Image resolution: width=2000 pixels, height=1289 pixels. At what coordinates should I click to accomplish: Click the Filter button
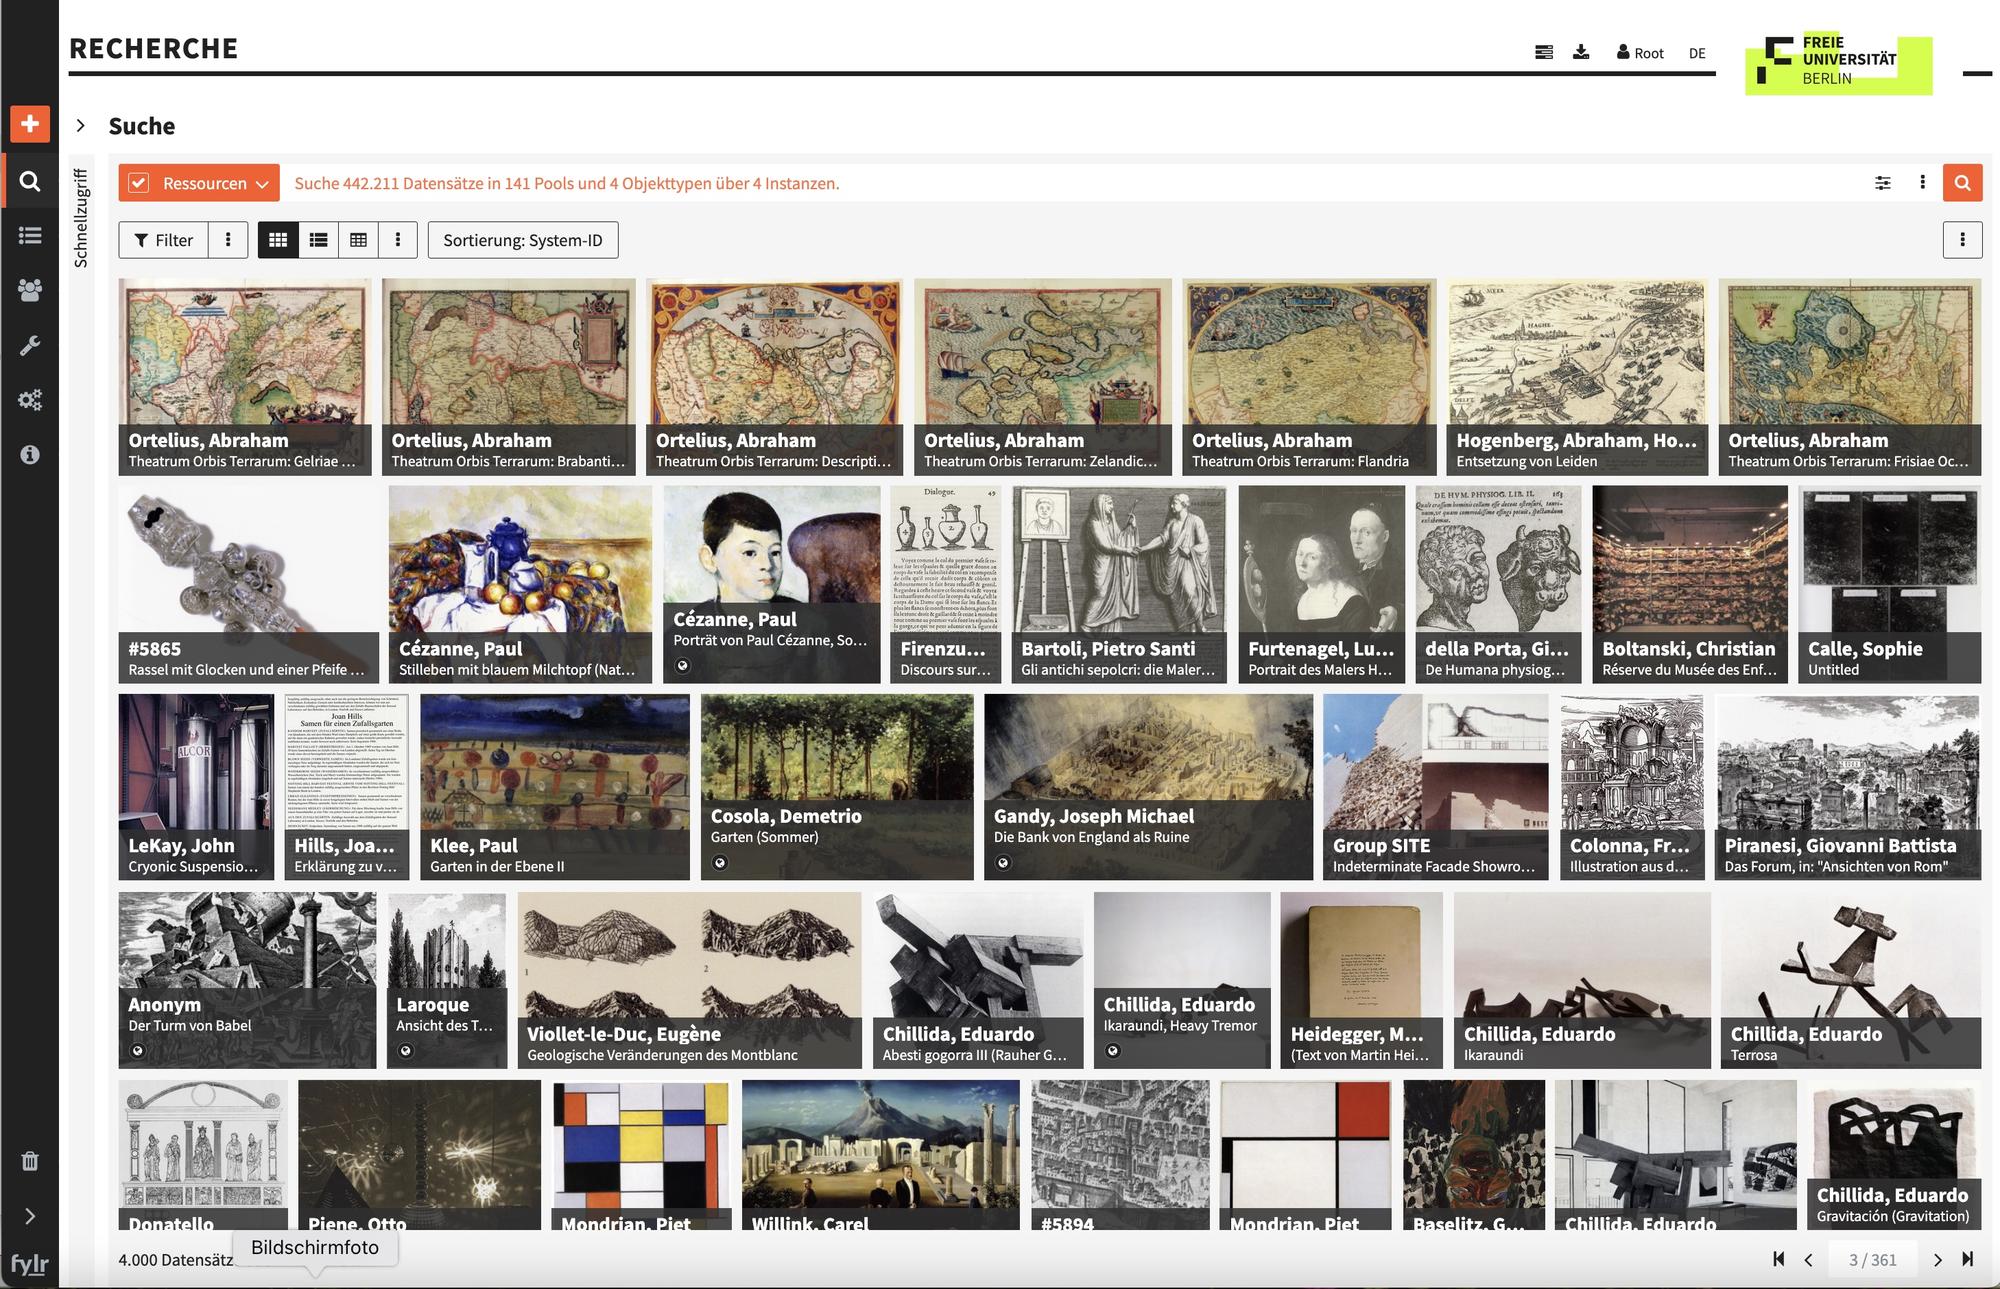pyautogui.click(x=164, y=240)
